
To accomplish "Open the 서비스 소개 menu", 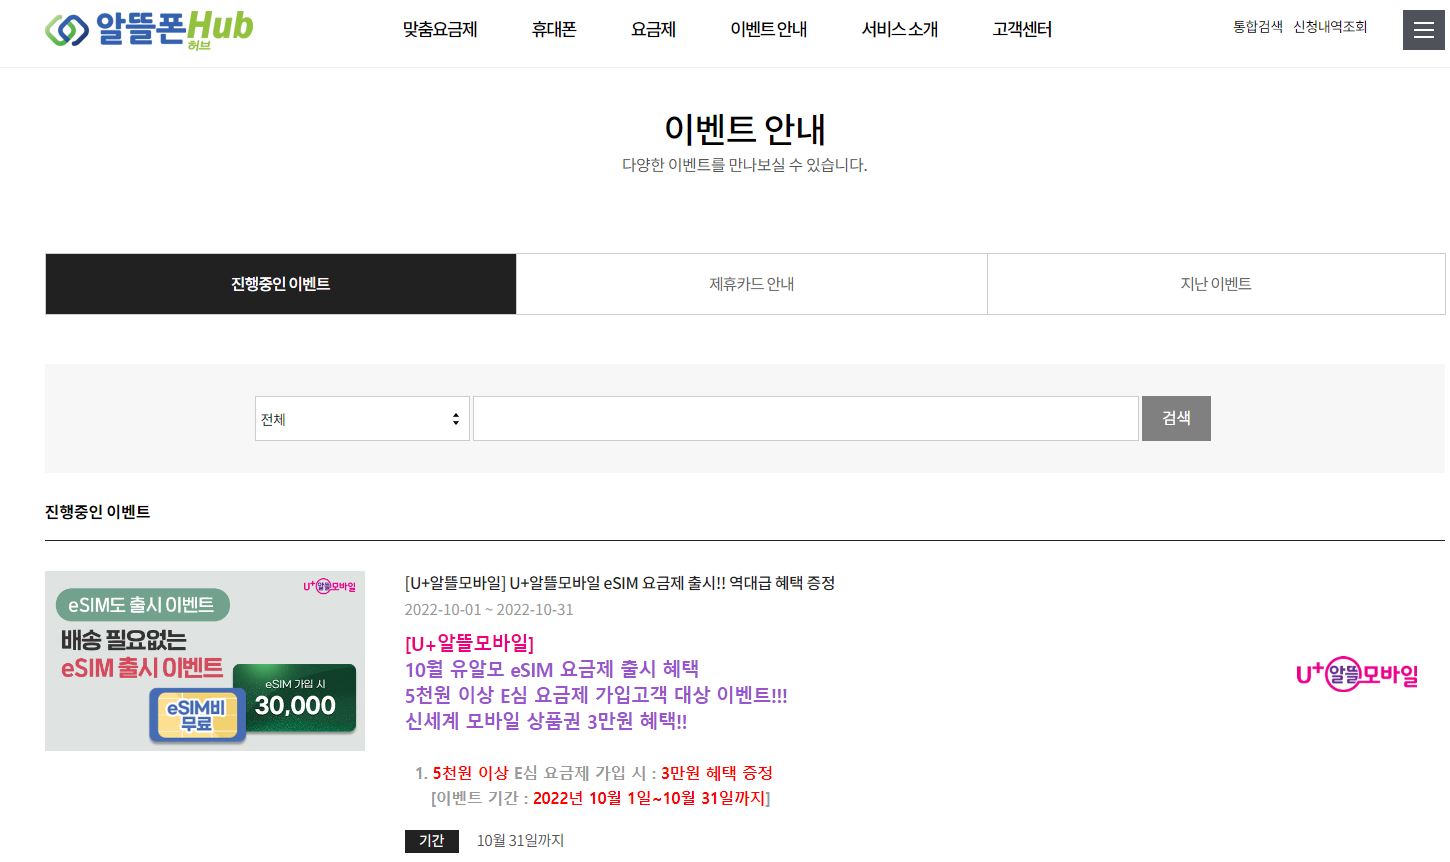I will [x=900, y=30].
